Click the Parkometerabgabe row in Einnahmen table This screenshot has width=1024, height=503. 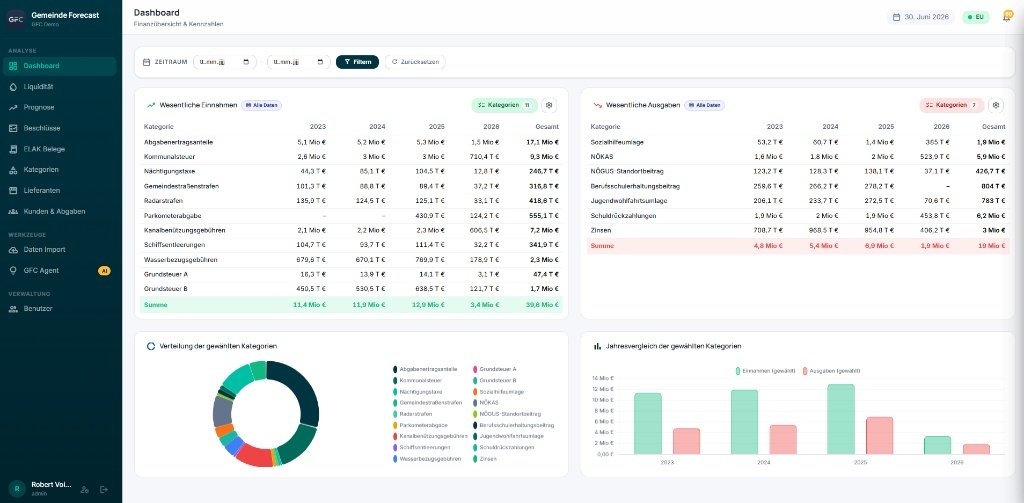(351, 216)
